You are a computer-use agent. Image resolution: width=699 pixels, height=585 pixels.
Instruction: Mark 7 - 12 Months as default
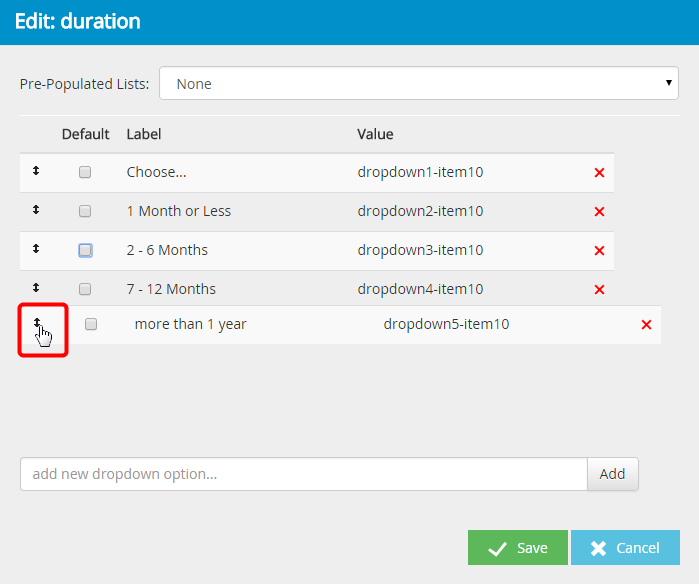click(85, 289)
